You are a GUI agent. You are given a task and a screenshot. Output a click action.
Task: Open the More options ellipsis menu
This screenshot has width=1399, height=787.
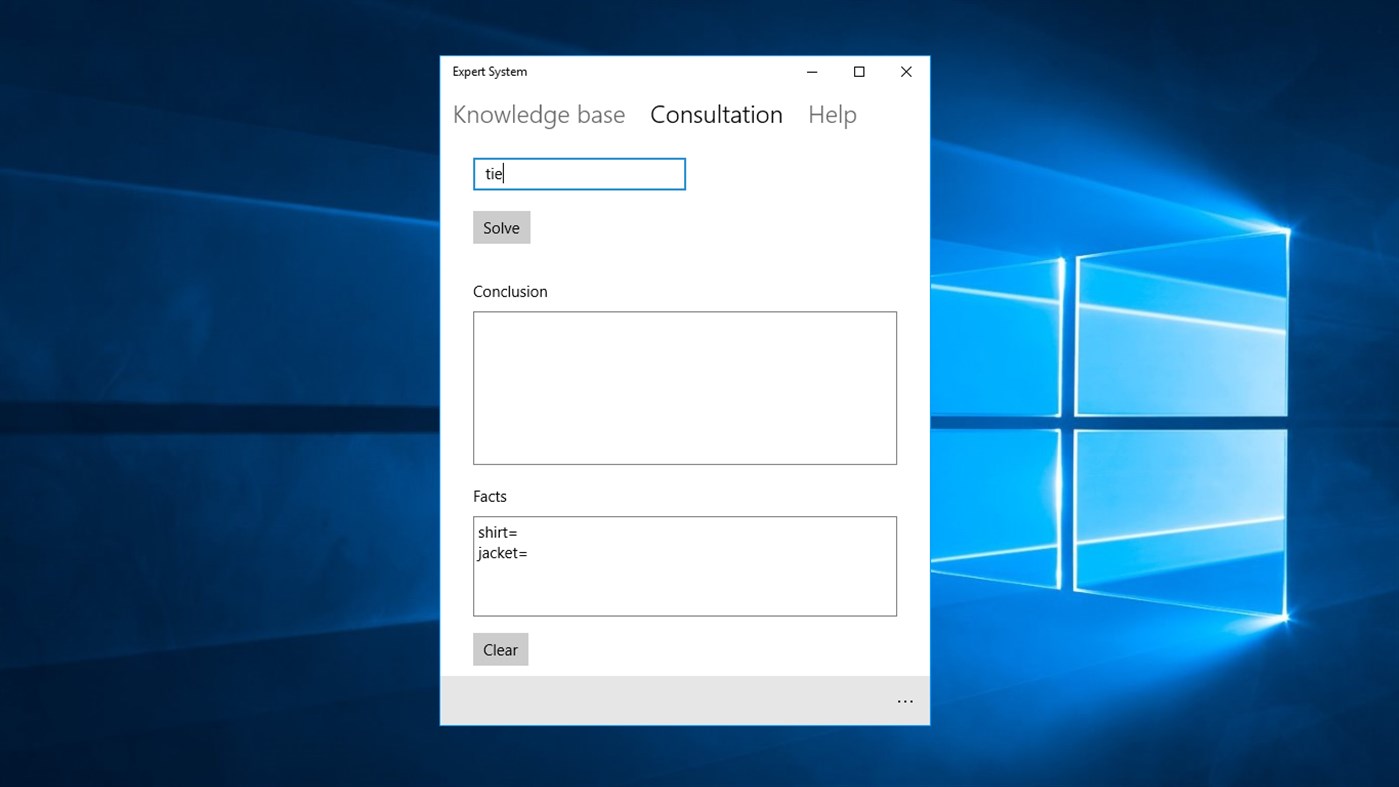(905, 701)
